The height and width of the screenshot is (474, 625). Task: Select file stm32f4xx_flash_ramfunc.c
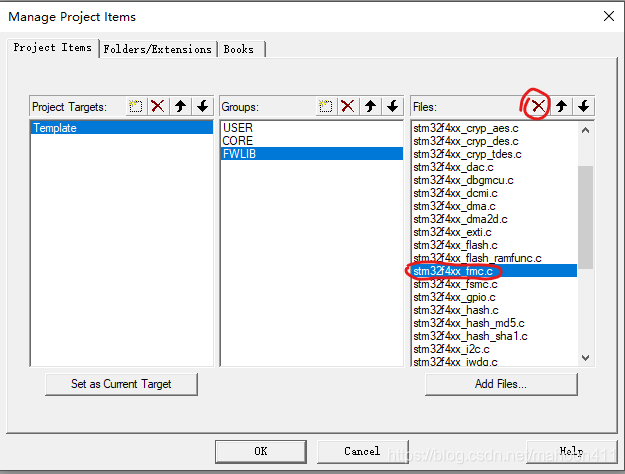(495, 258)
